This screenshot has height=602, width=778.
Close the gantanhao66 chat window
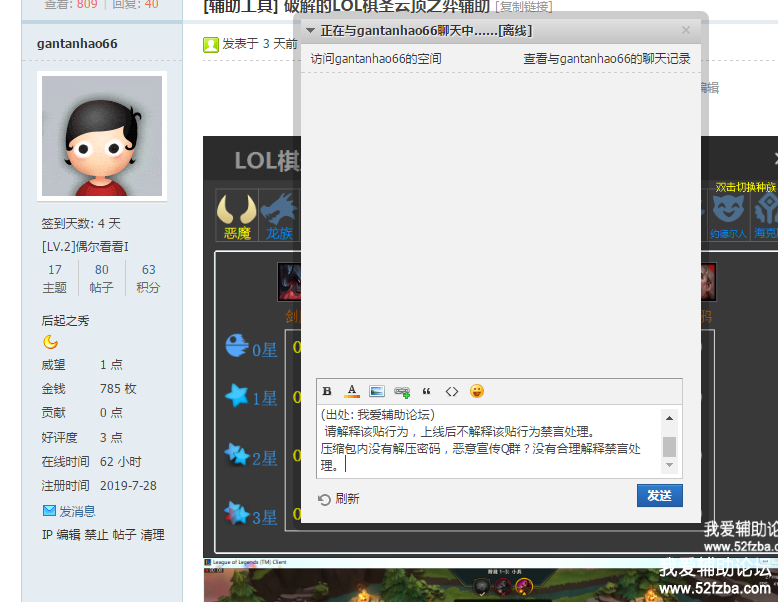click(686, 30)
